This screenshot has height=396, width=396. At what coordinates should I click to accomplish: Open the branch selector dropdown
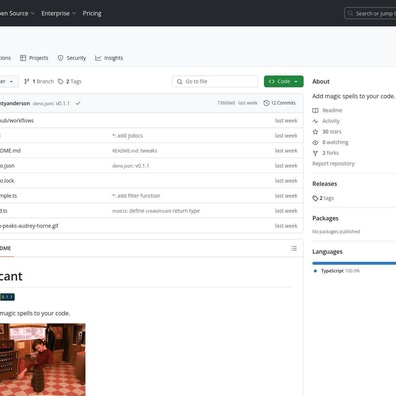pyautogui.click(x=8, y=81)
